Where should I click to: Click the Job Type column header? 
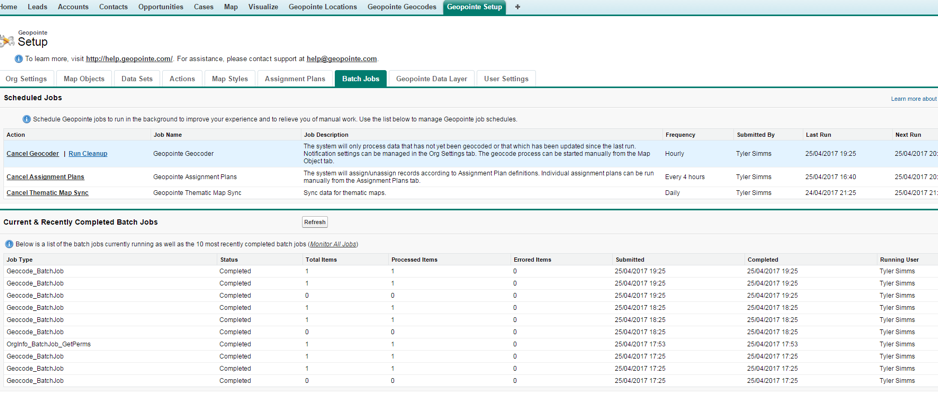[x=19, y=260]
